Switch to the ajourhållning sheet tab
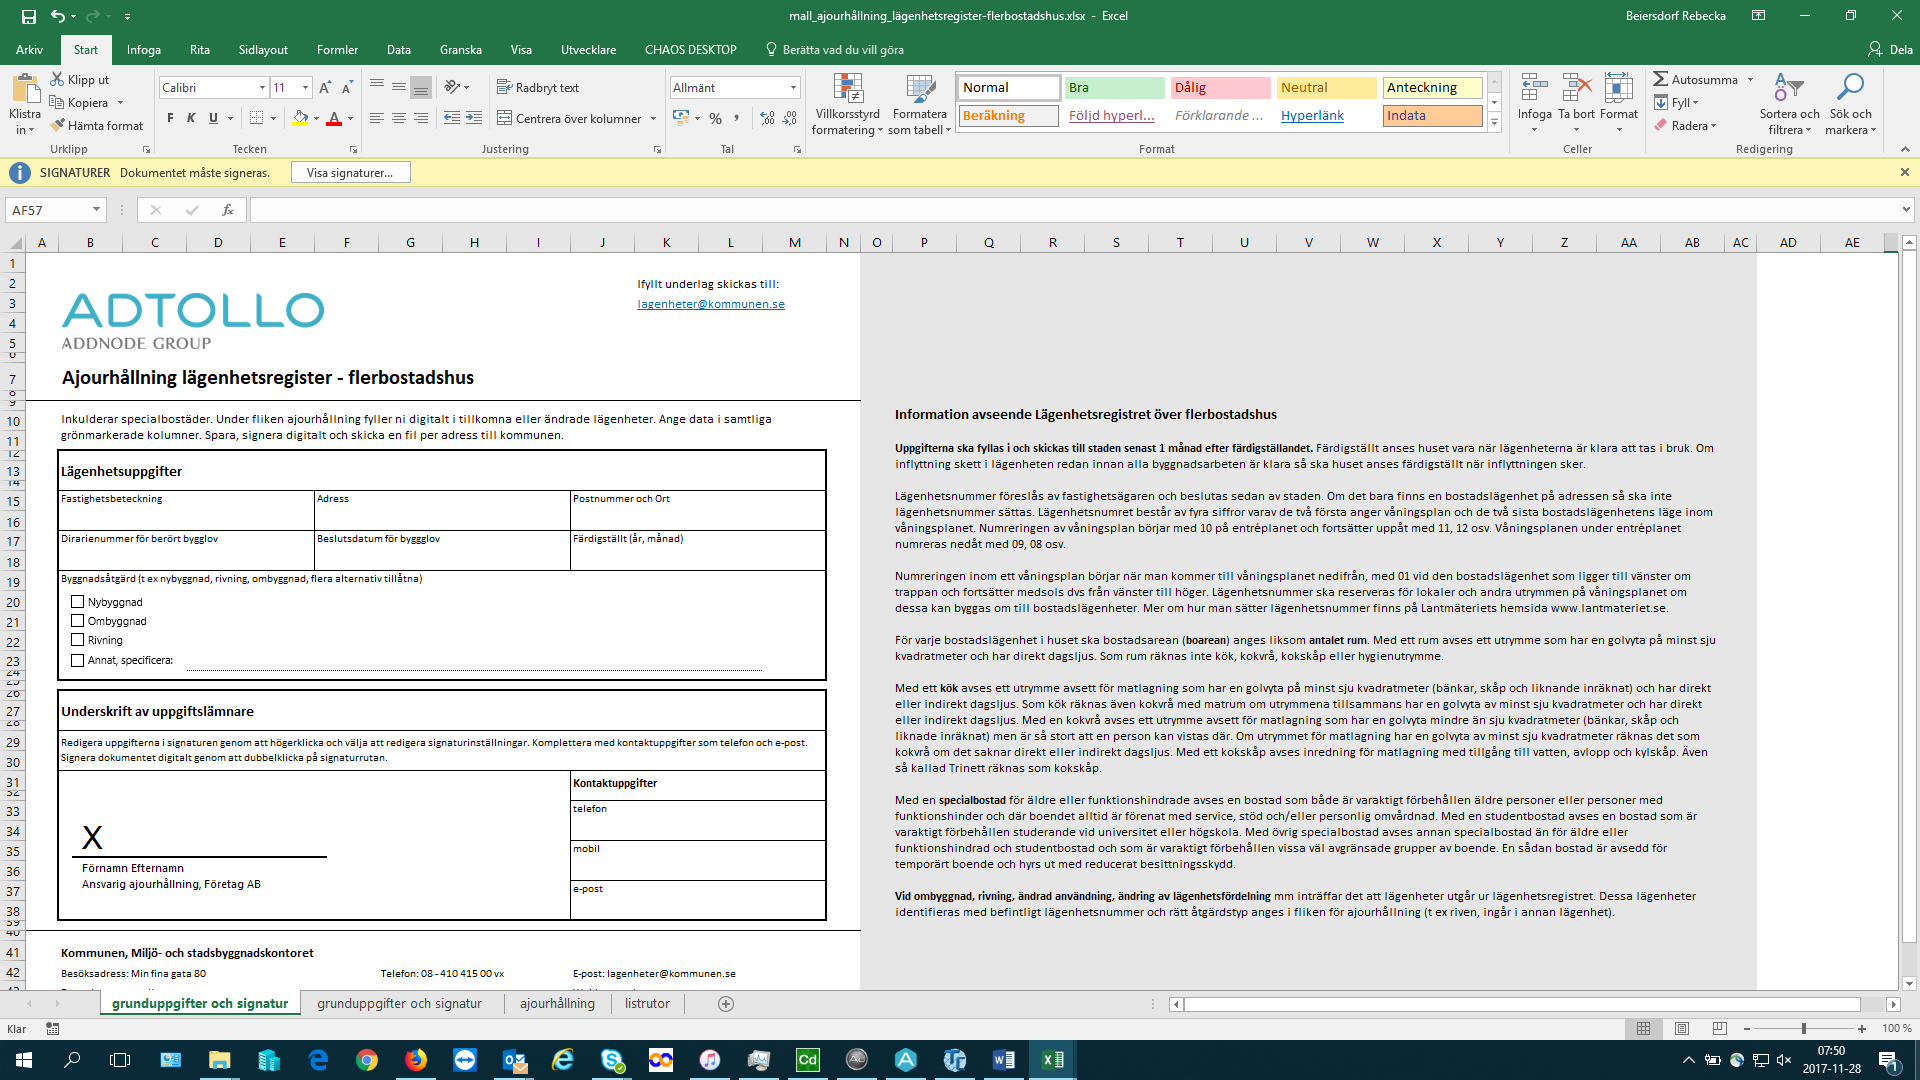 coord(557,1004)
